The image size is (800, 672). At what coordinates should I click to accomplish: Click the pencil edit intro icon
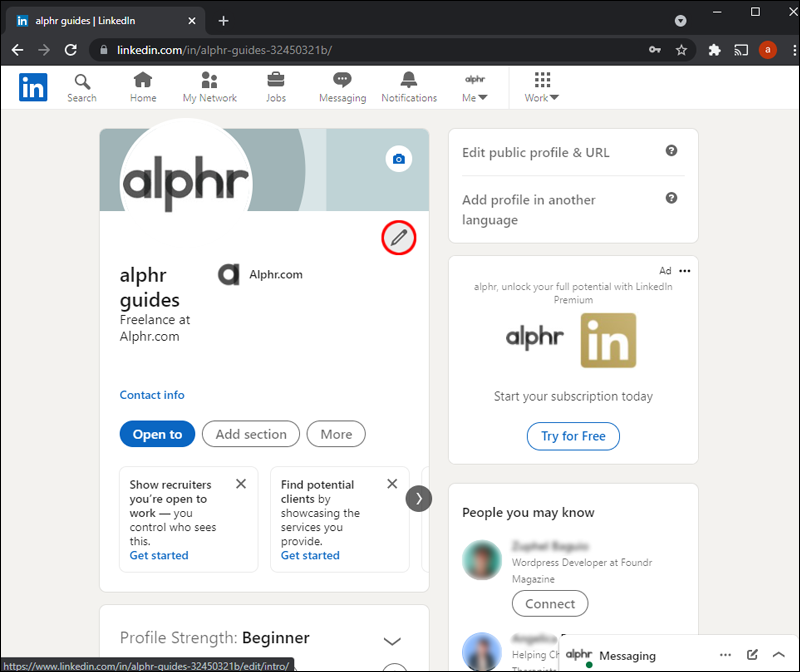point(399,238)
